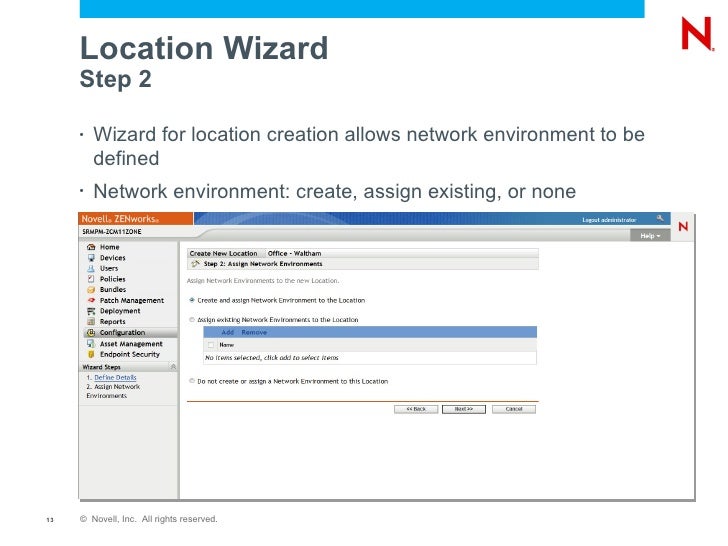Click the Reports icon

[x=91, y=322]
